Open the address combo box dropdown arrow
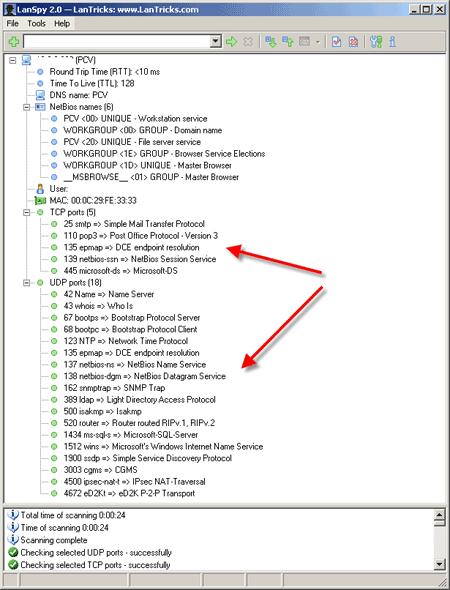This screenshot has width=450, height=590. (x=216, y=41)
